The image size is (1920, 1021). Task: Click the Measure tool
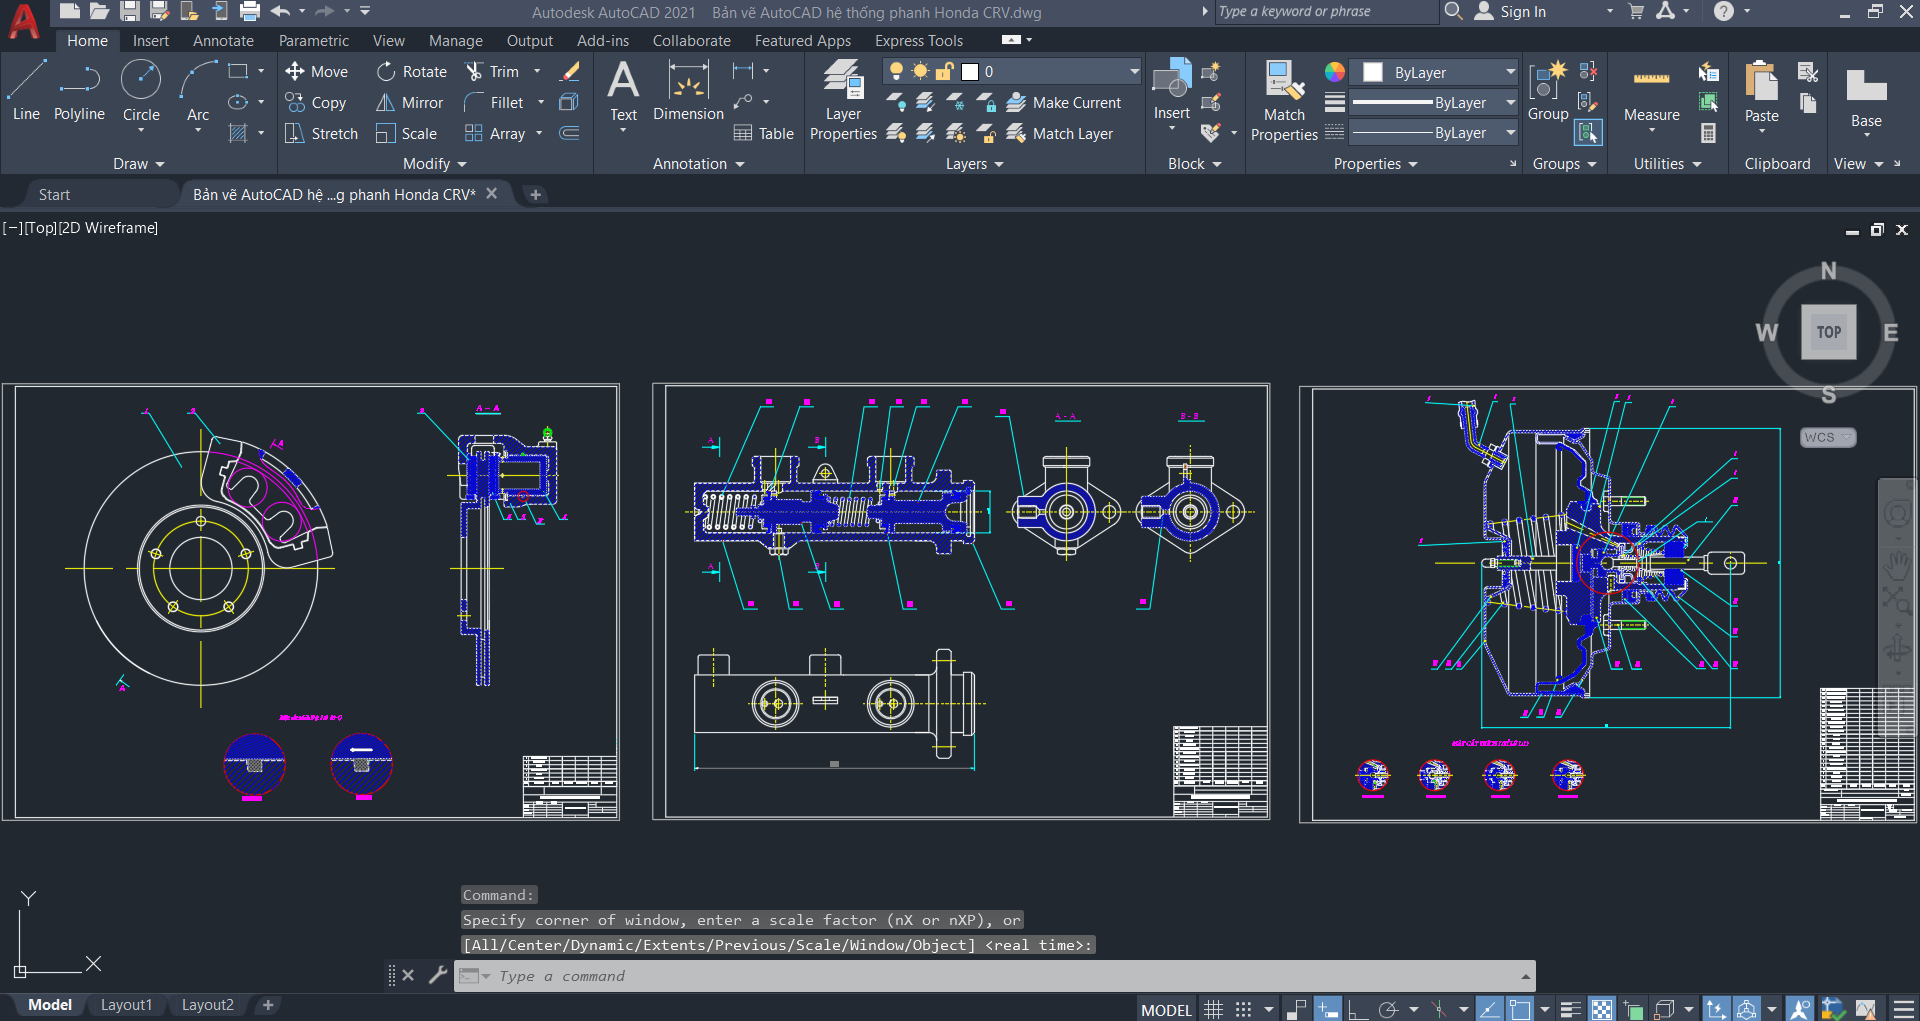click(x=1652, y=92)
